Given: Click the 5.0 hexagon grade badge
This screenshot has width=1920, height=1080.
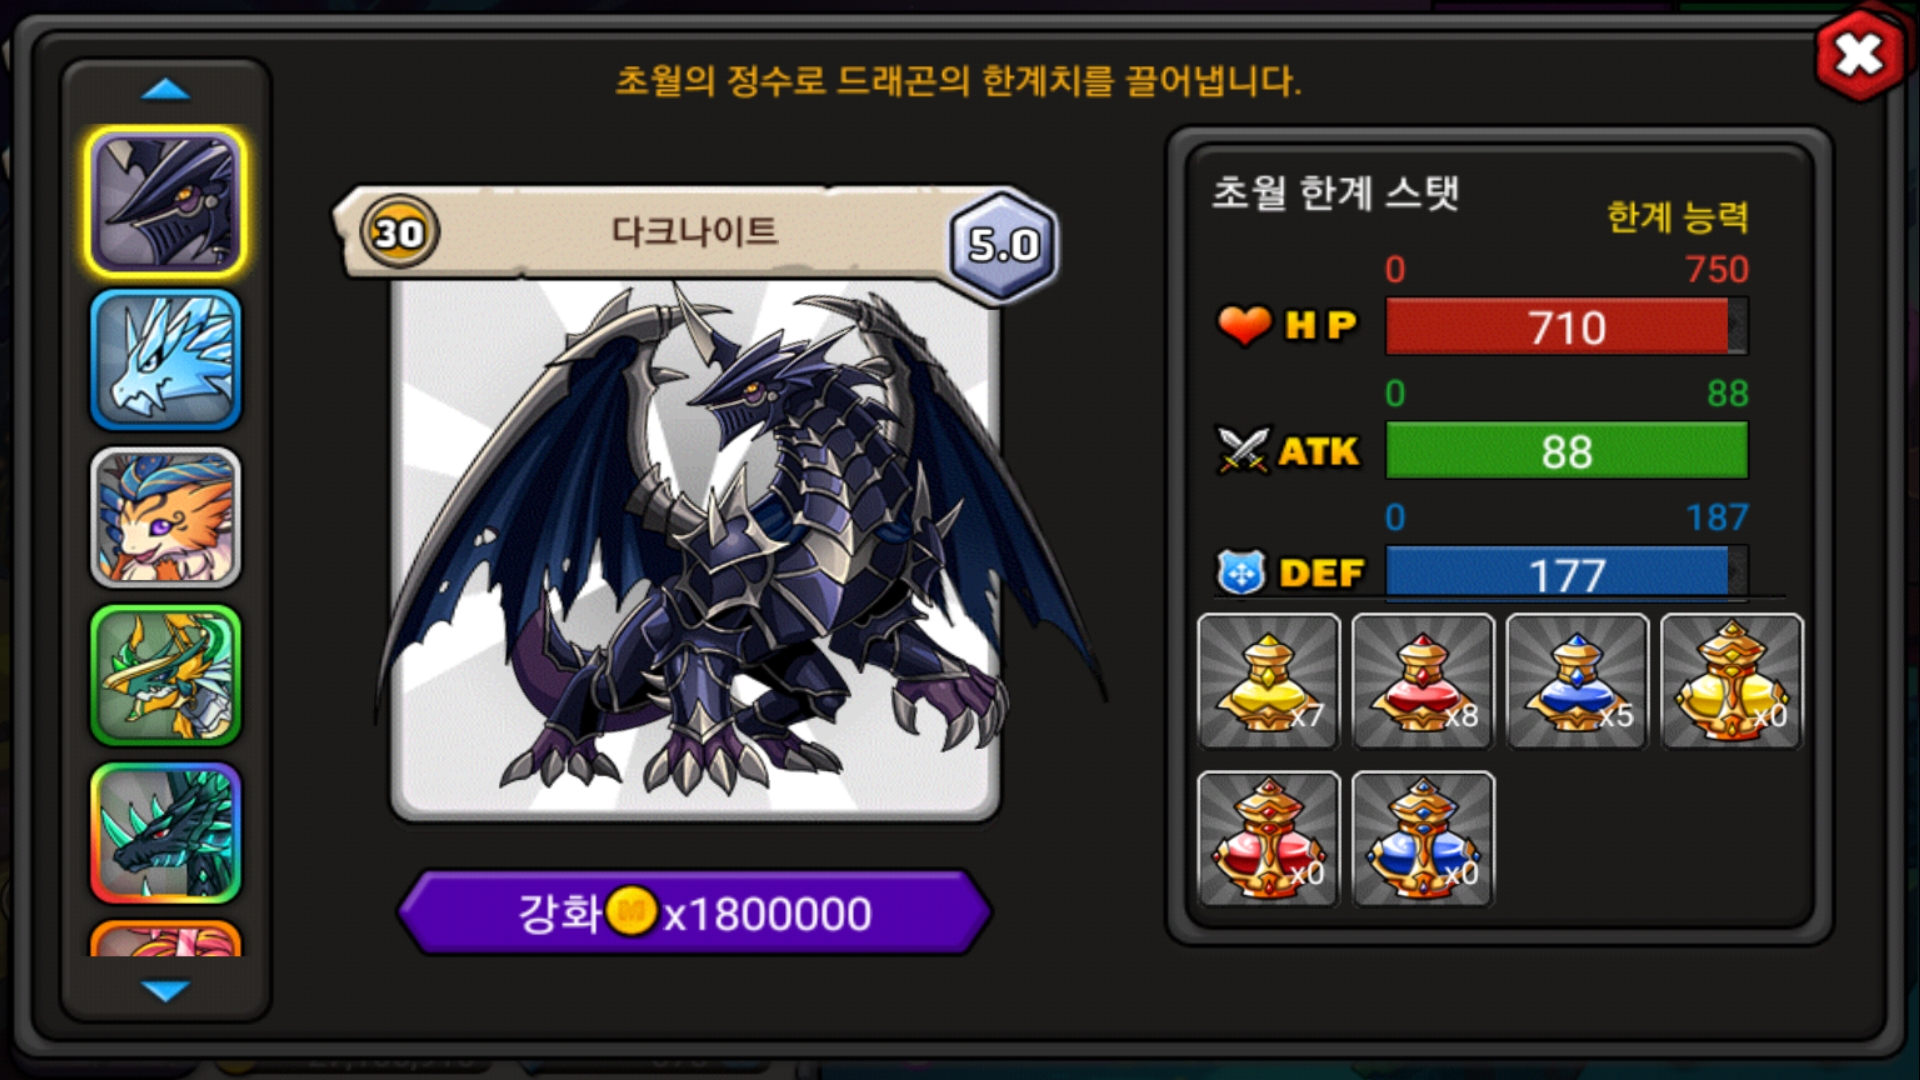Looking at the screenshot, I should click(x=1003, y=245).
